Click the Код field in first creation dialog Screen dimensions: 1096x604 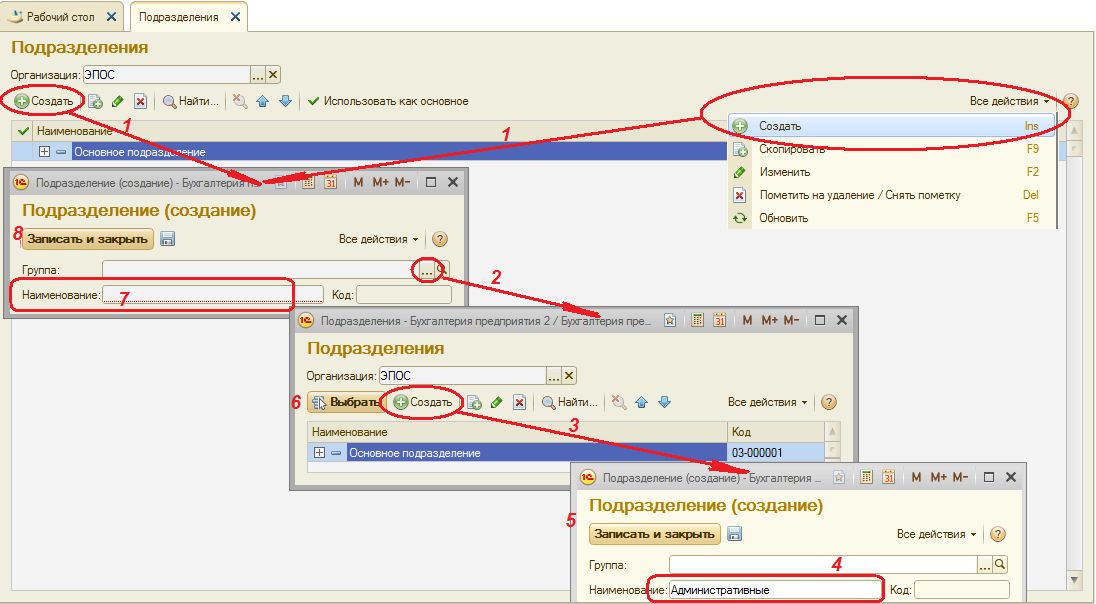[404, 295]
